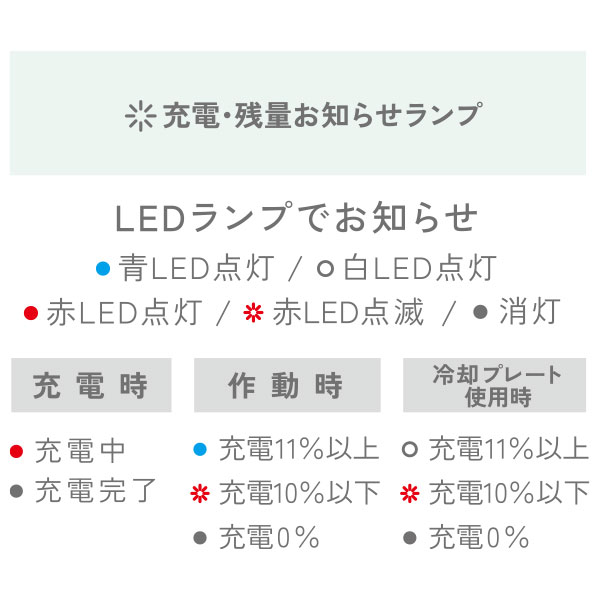Select the 作動時 header box
600x600 pixels.
pyautogui.click(x=287, y=385)
